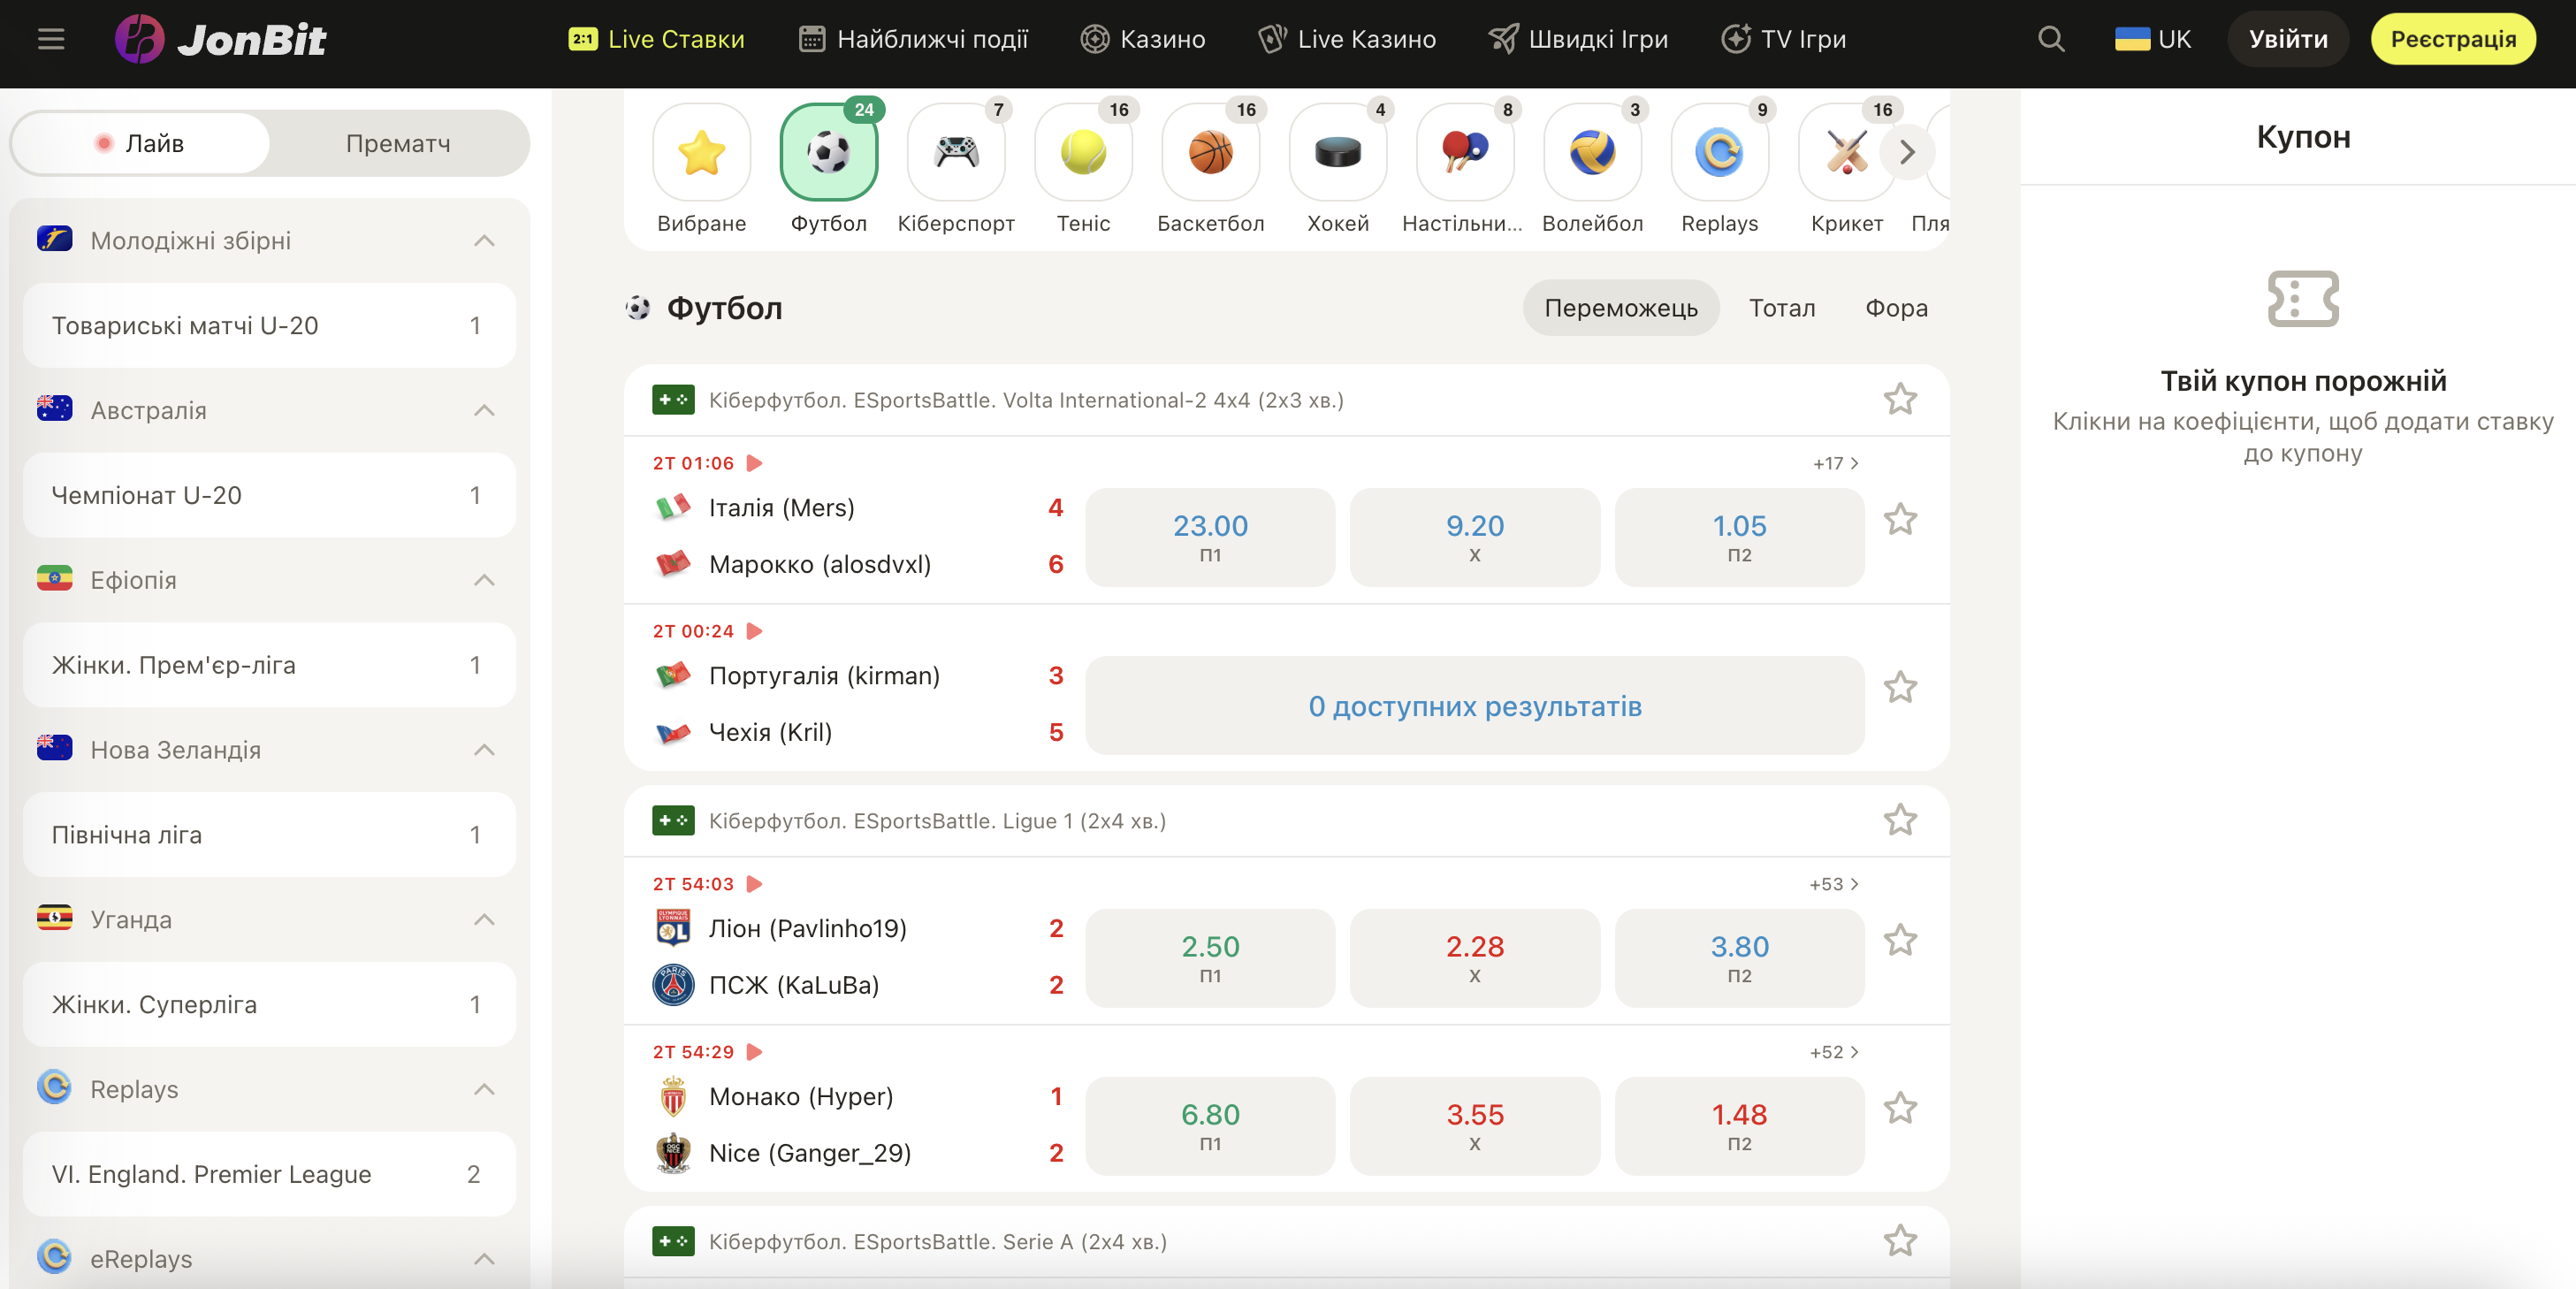Favorite the Ligue 1 league star
Viewport: 2576px width, 1289px height.
[1899, 821]
